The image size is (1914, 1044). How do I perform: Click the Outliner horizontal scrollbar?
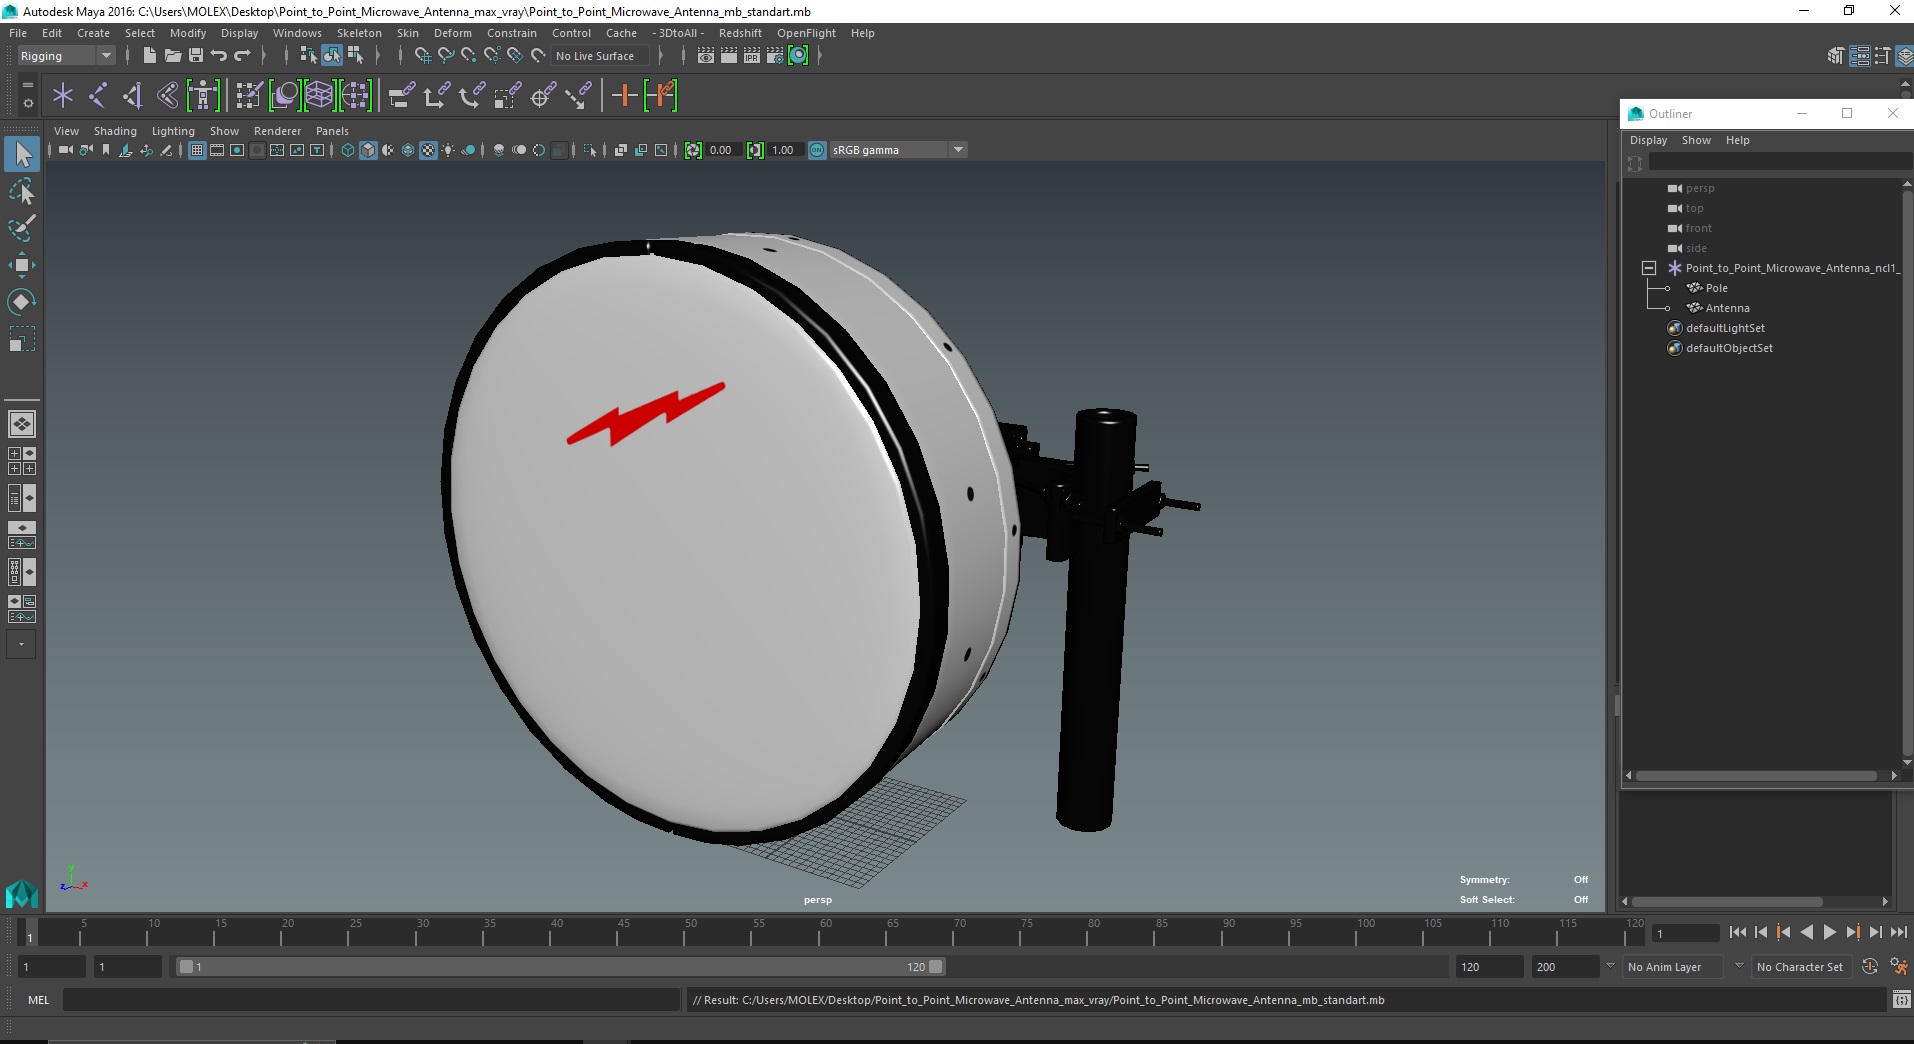point(1756,775)
